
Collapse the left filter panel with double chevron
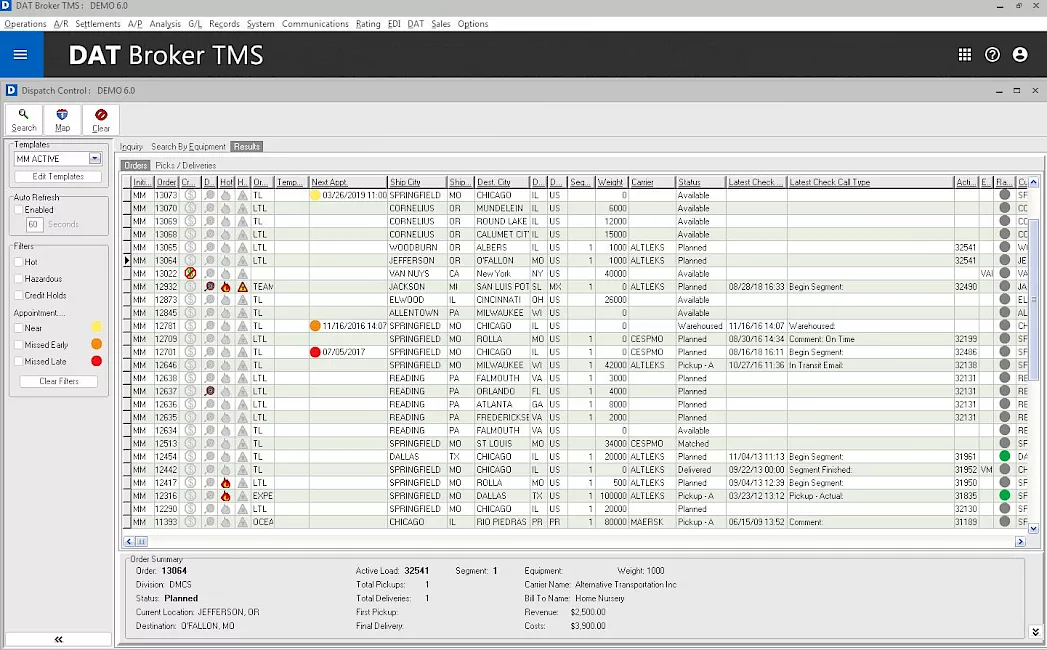click(x=58, y=639)
